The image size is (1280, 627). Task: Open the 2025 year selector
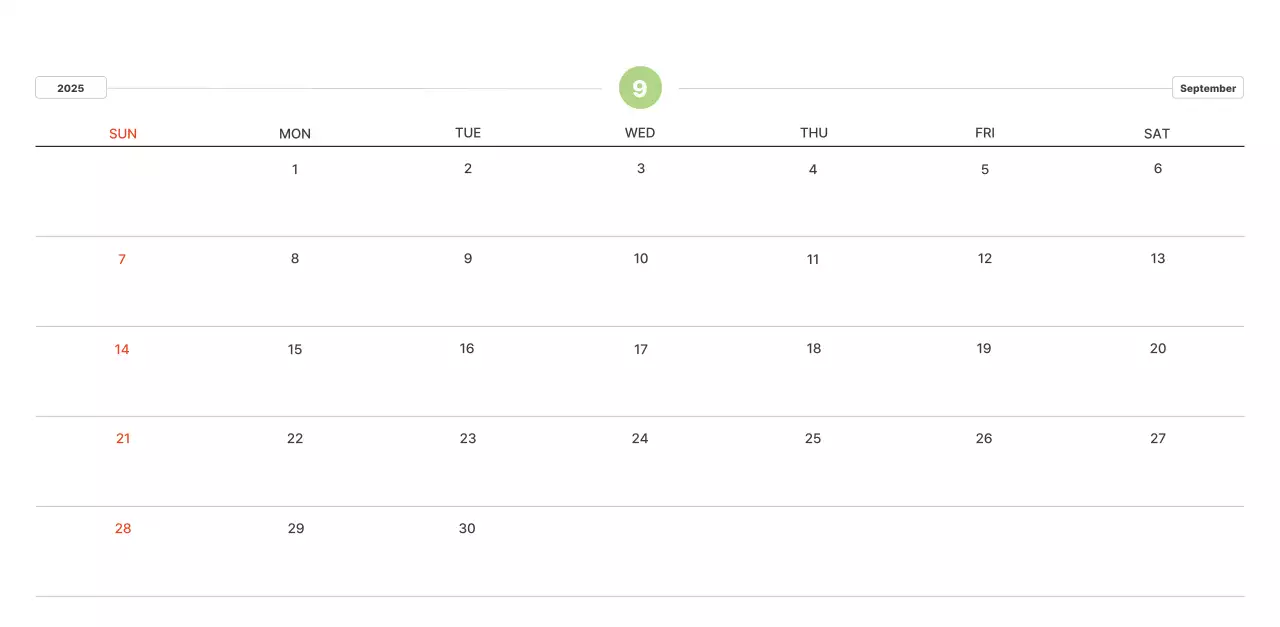pos(71,88)
